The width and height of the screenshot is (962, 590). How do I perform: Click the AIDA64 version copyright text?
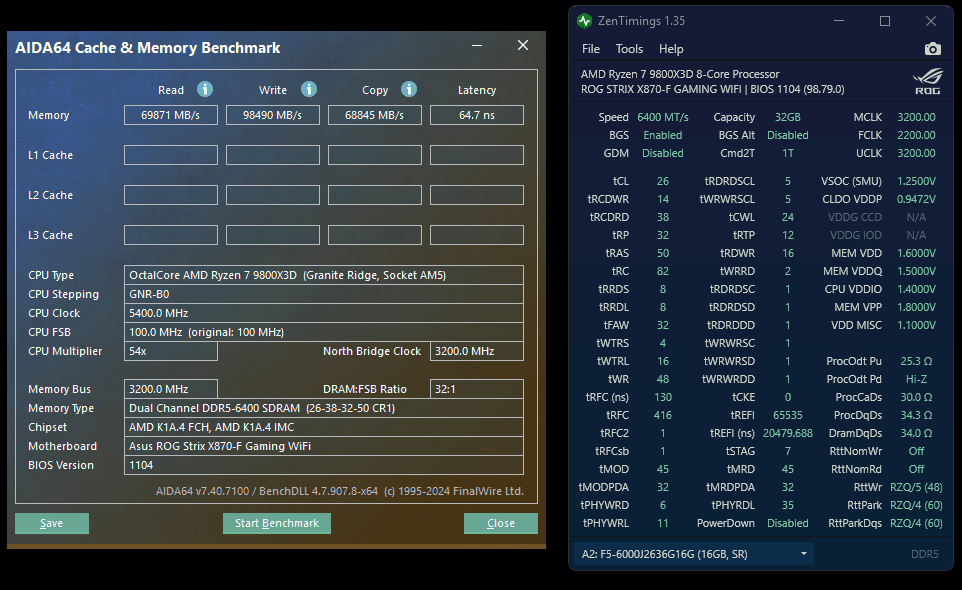340,491
